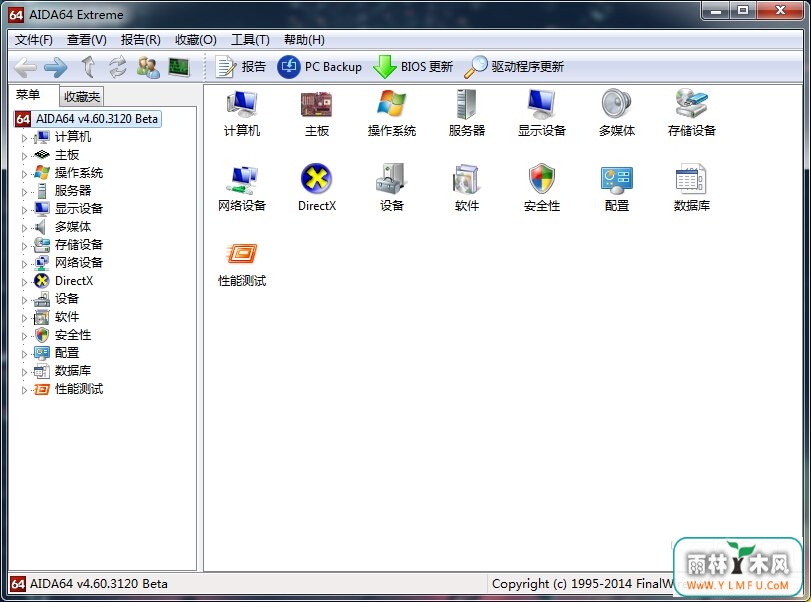Go back with the left arrow toolbar button
811x602 pixels.
25,67
